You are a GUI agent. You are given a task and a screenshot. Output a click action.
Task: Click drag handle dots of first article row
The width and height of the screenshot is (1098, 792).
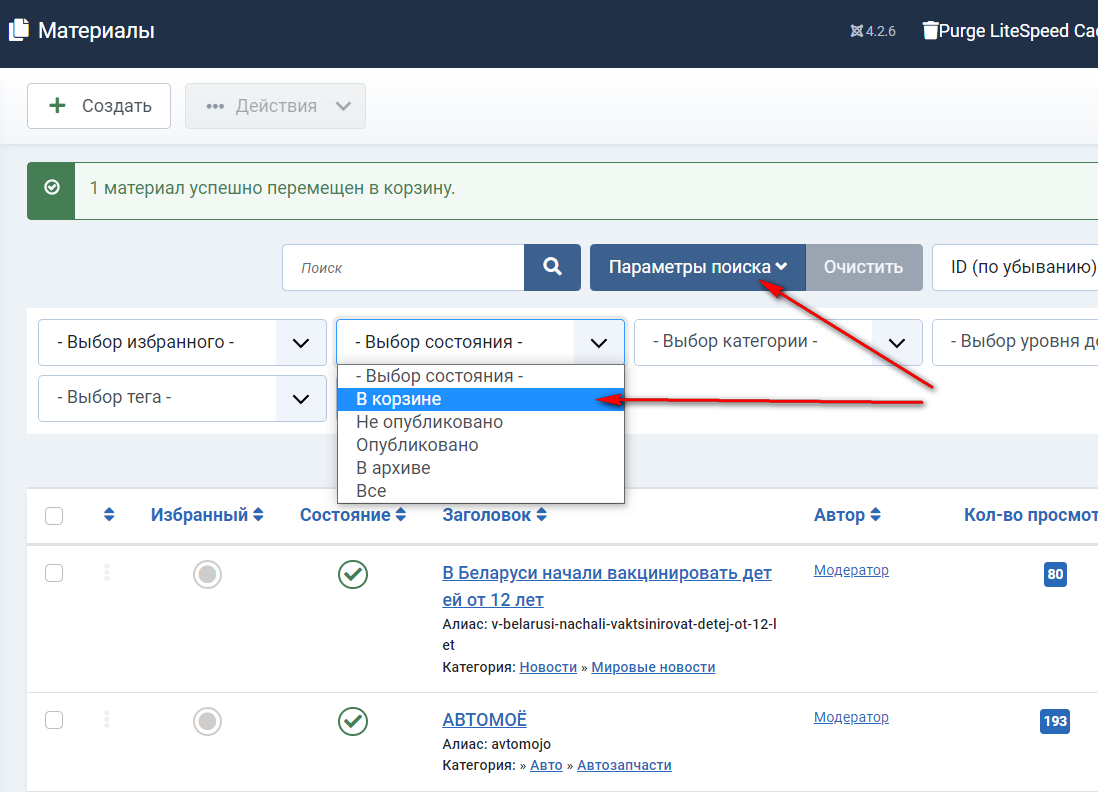coord(107,573)
